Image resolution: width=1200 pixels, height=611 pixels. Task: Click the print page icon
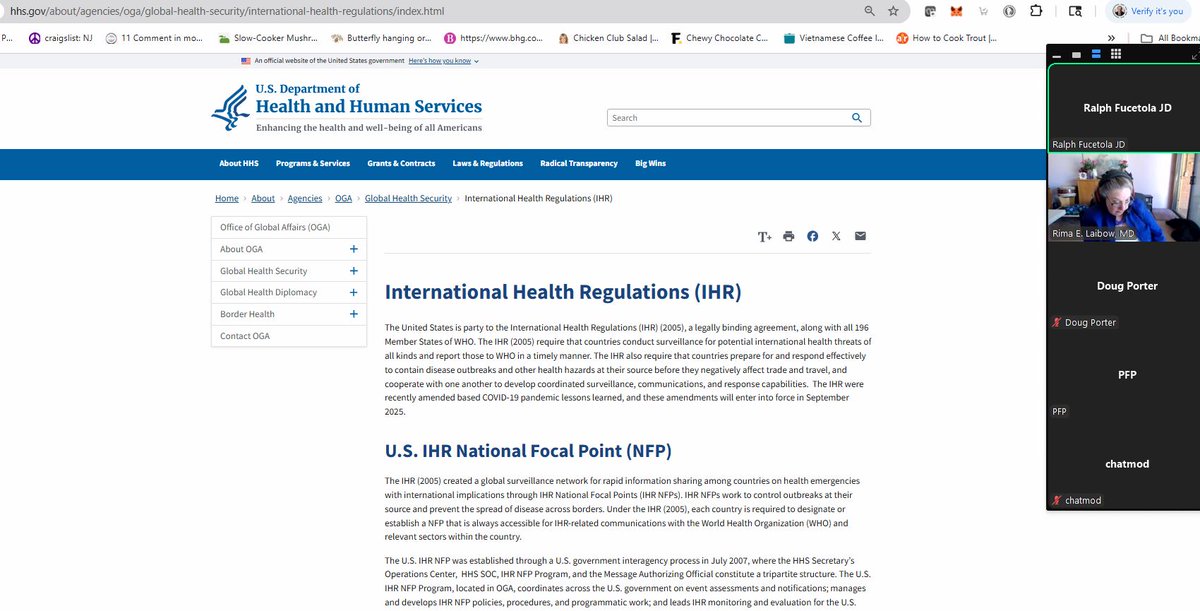[788, 236]
